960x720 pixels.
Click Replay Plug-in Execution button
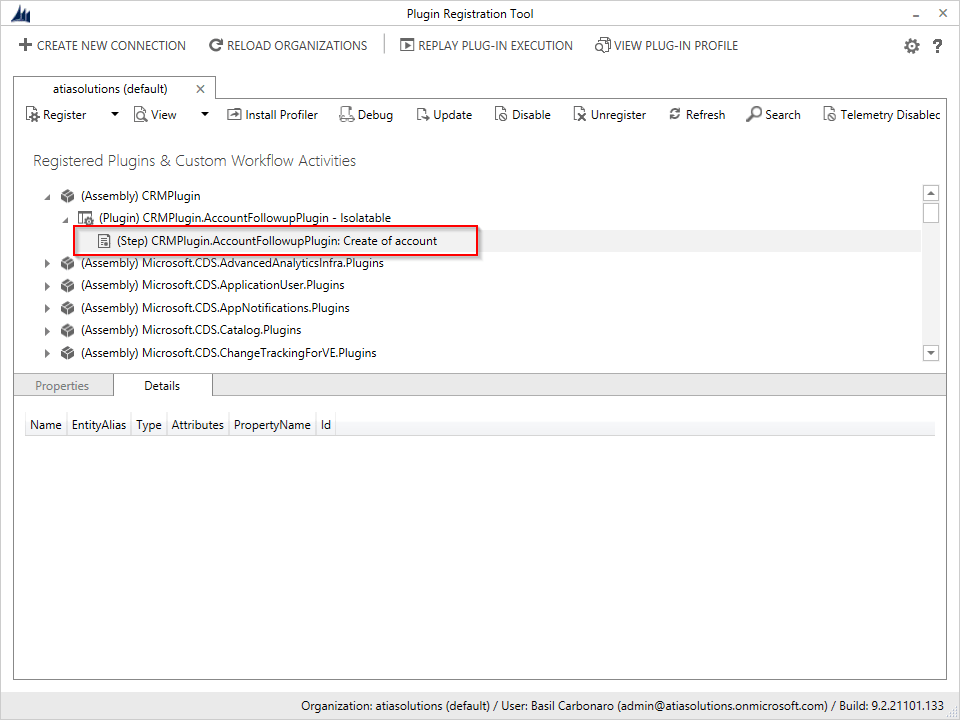(x=486, y=46)
